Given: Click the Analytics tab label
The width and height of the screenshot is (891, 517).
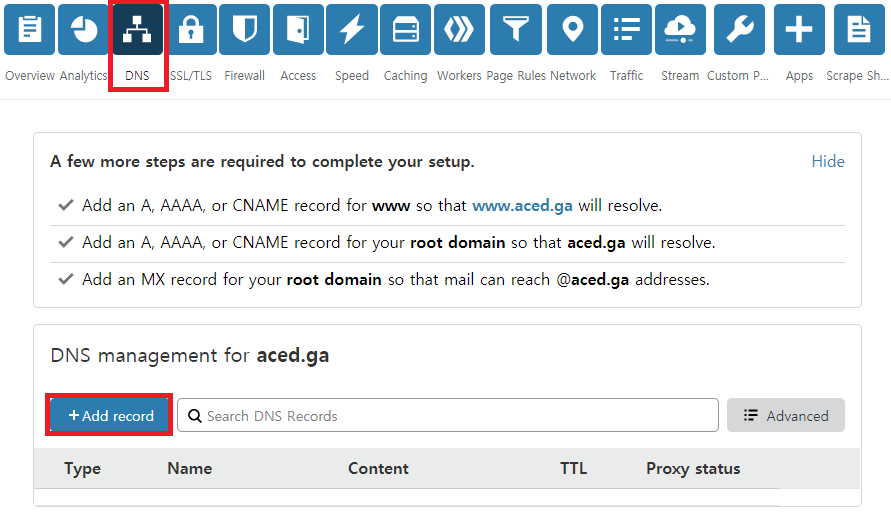Looking at the screenshot, I should click(x=84, y=76).
